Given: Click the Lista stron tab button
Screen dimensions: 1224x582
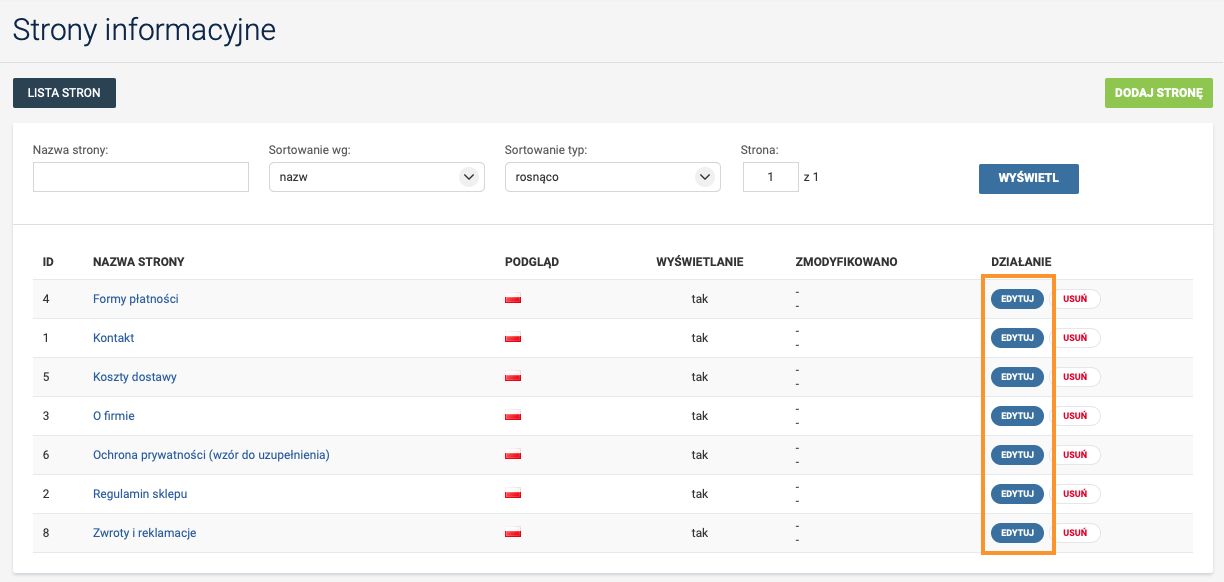Looking at the screenshot, I should tap(64, 93).
